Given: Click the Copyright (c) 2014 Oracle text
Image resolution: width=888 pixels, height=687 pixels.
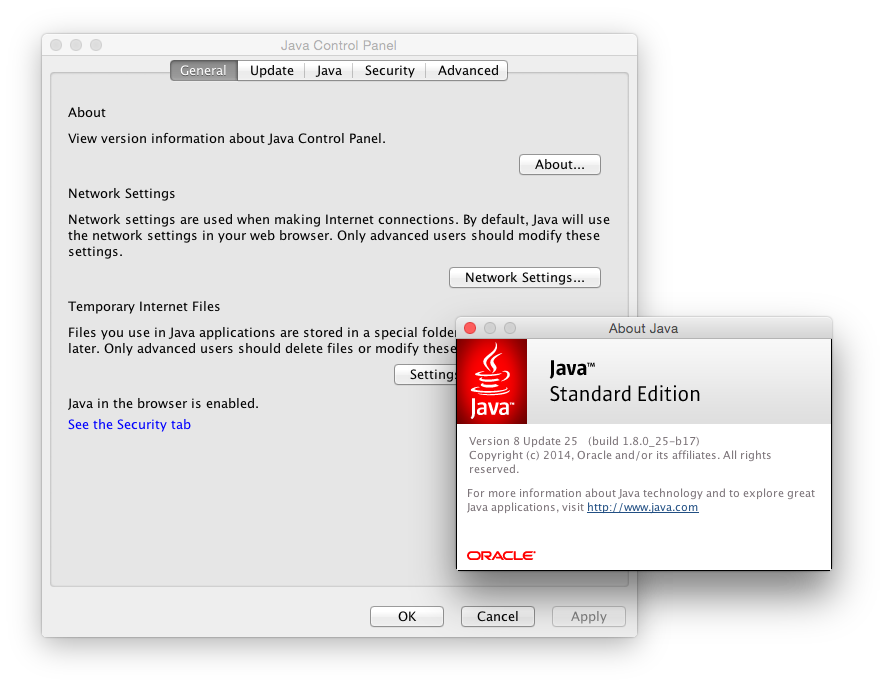Looking at the screenshot, I should tap(620, 462).
